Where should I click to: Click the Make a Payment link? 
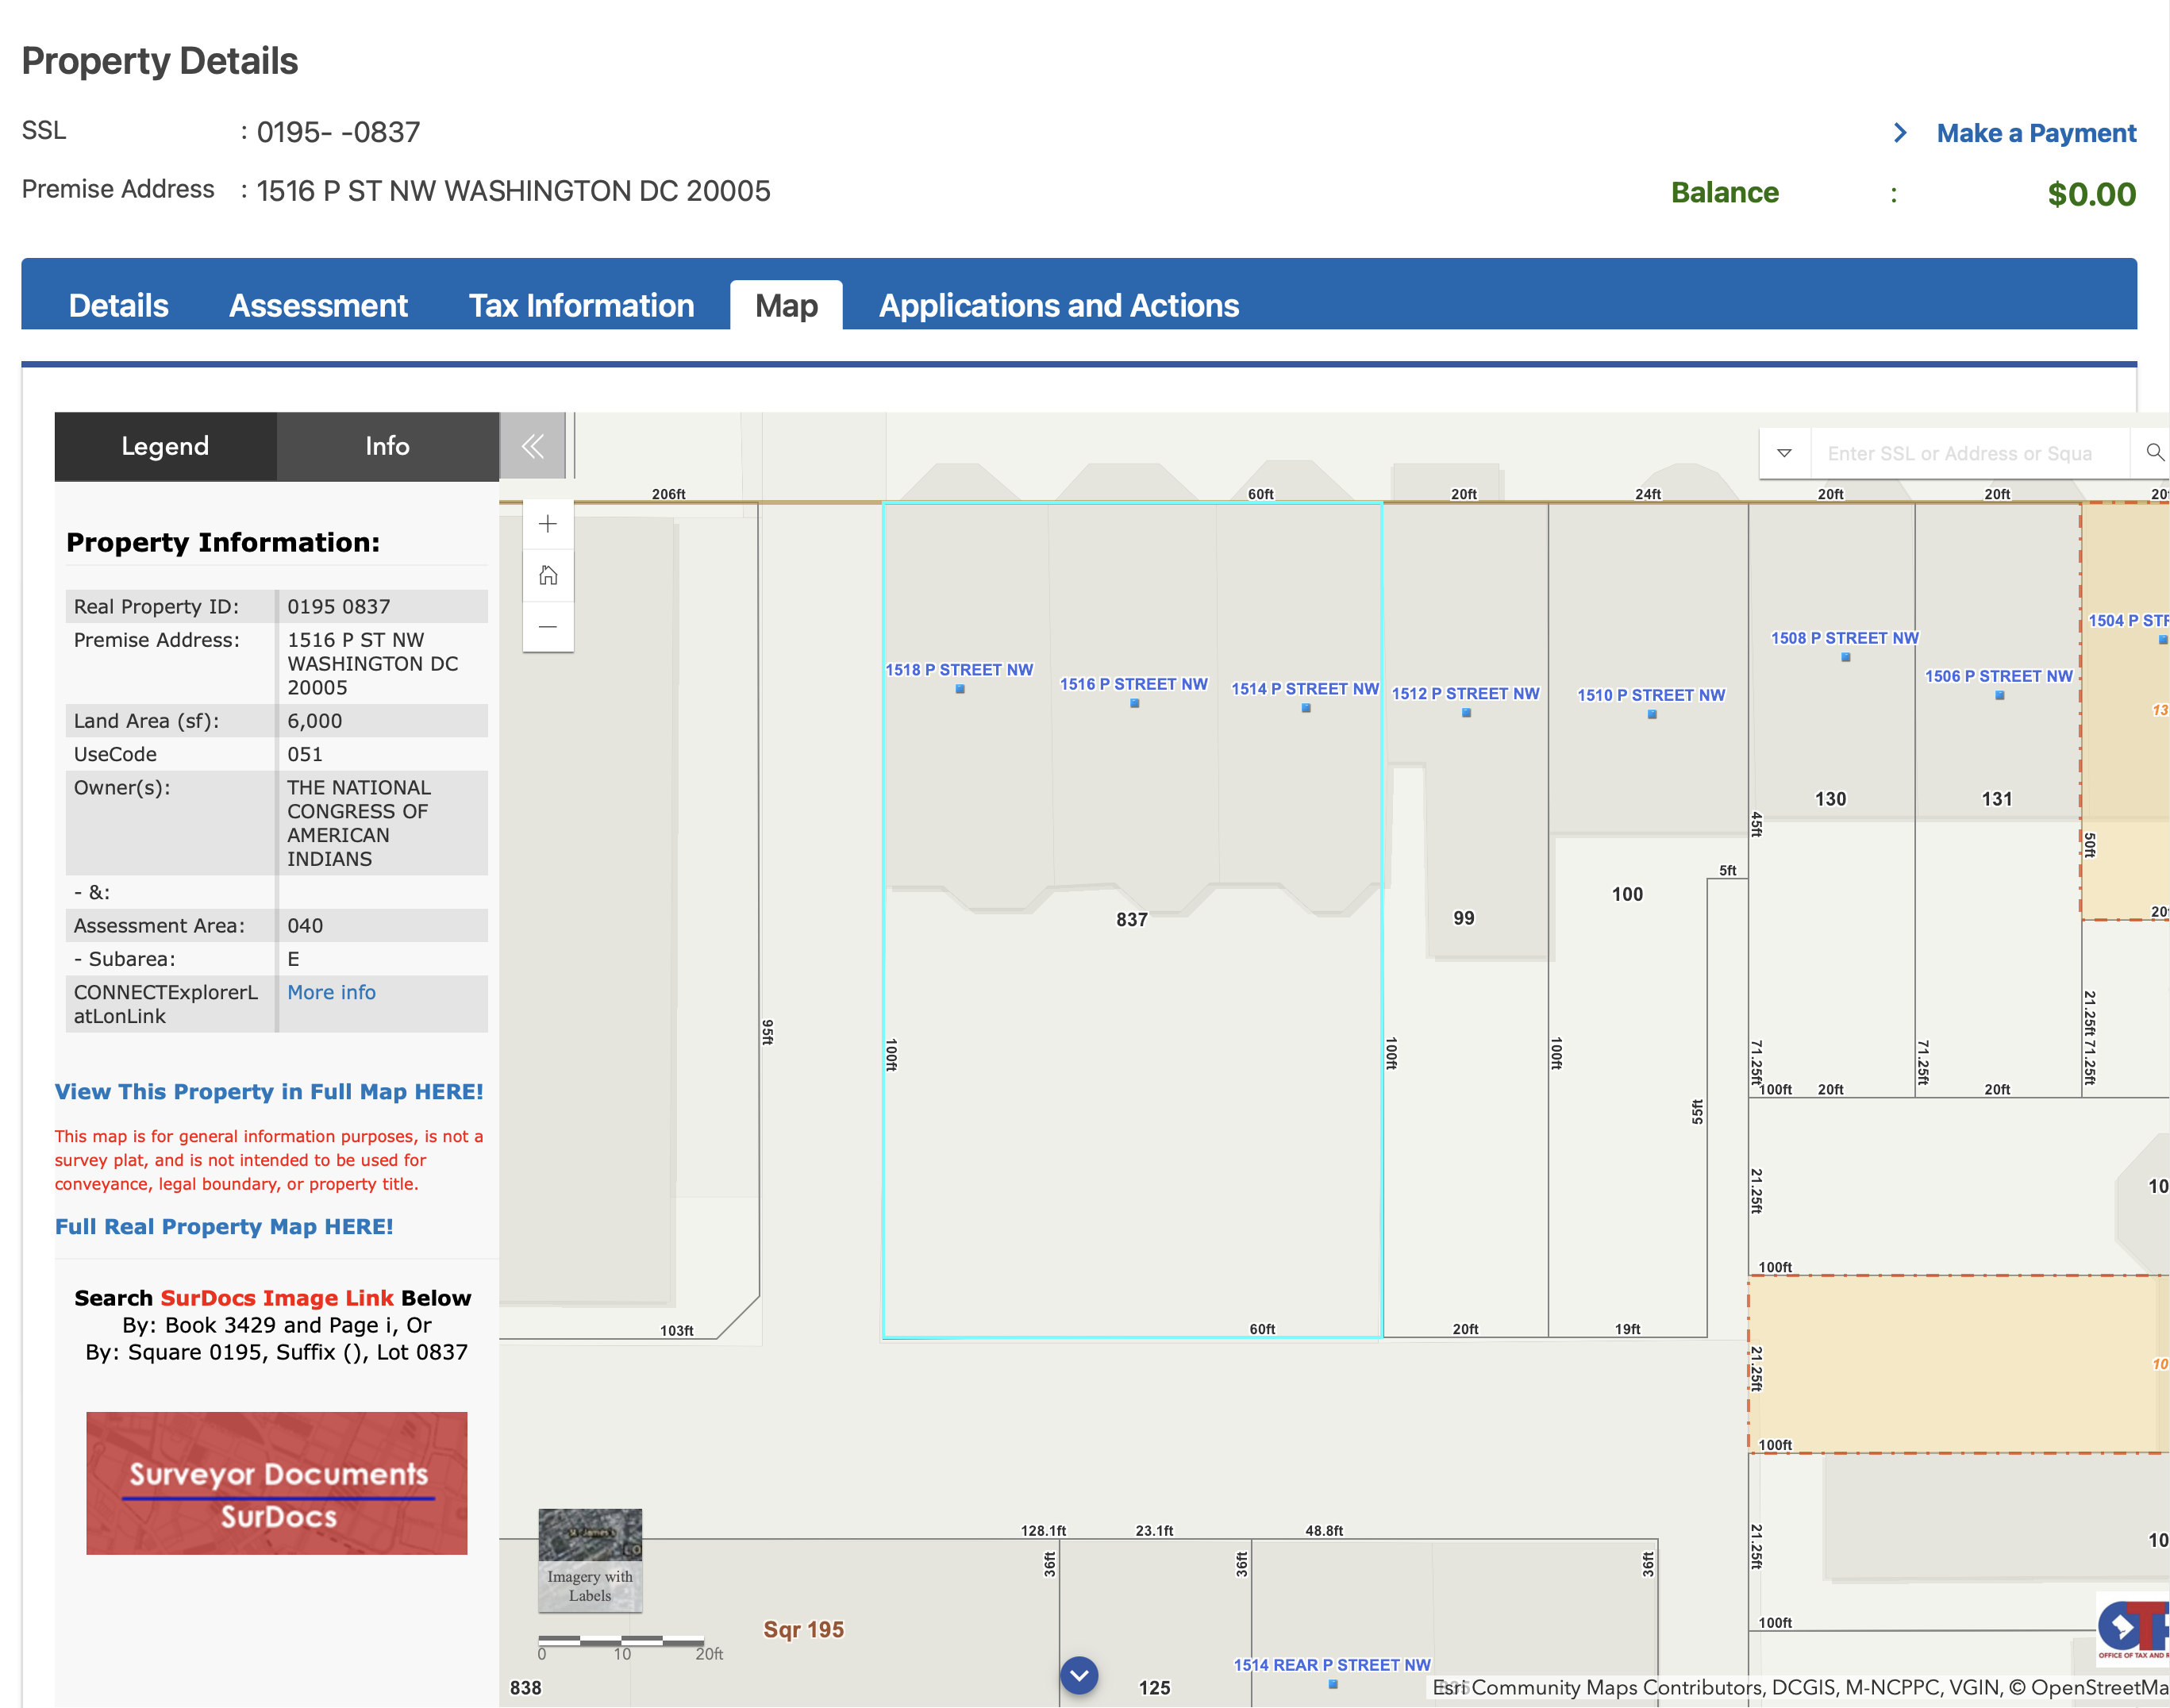click(2035, 133)
